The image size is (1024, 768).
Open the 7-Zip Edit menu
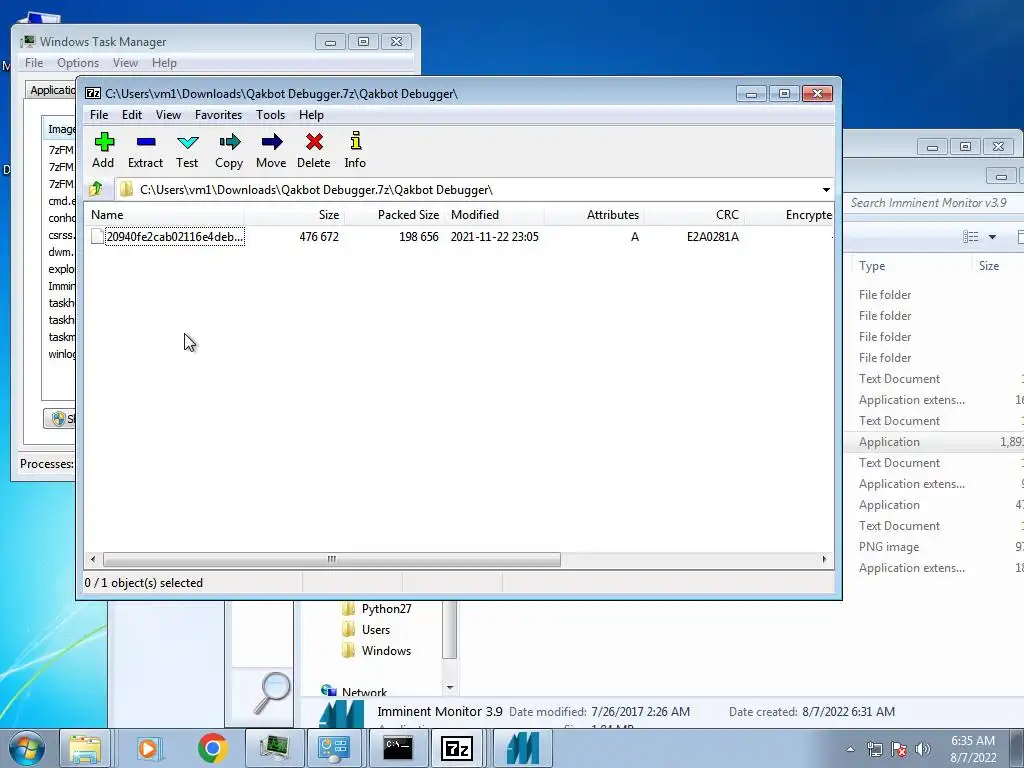click(x=132, y=114)
